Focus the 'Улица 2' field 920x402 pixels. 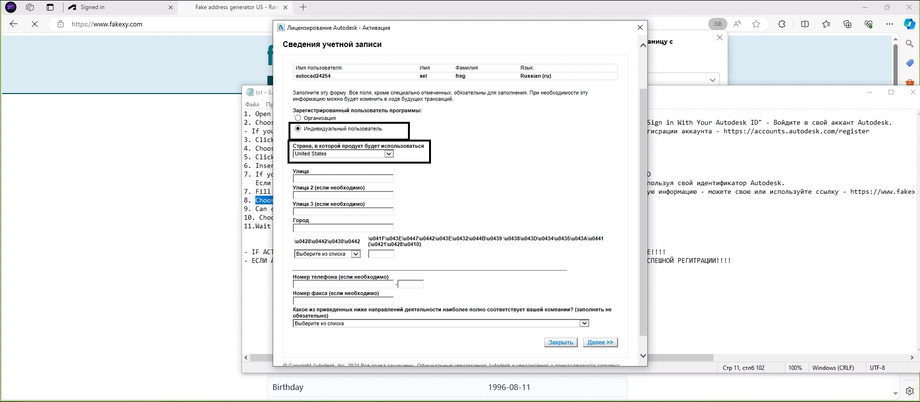point(343,195)
